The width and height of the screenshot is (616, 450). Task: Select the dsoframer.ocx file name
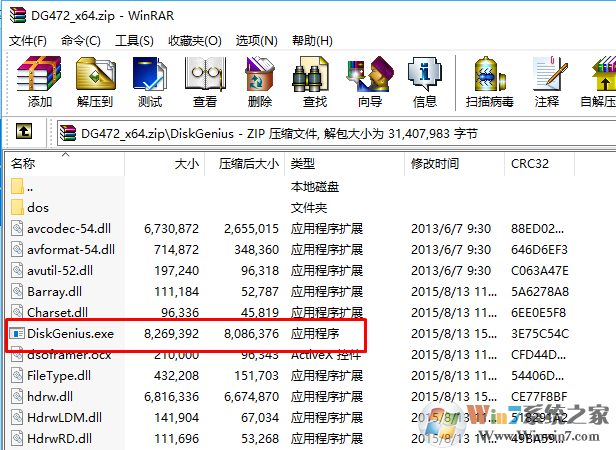(x=69, y=354)
